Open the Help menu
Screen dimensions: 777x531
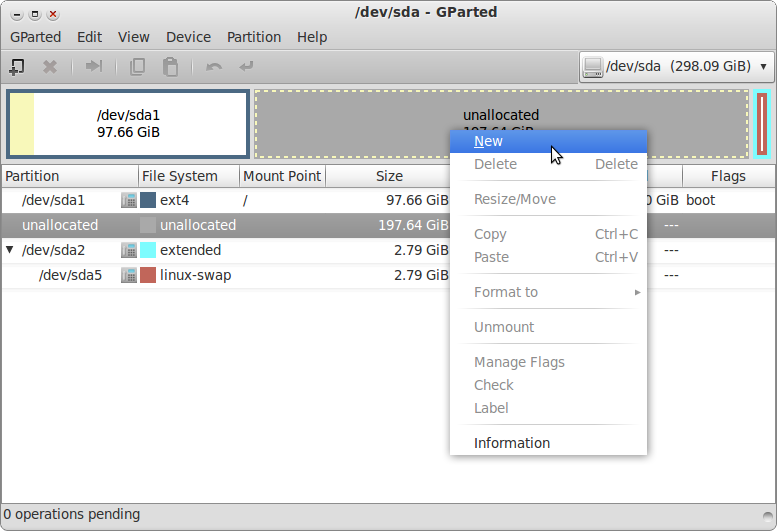pos(312,37)
